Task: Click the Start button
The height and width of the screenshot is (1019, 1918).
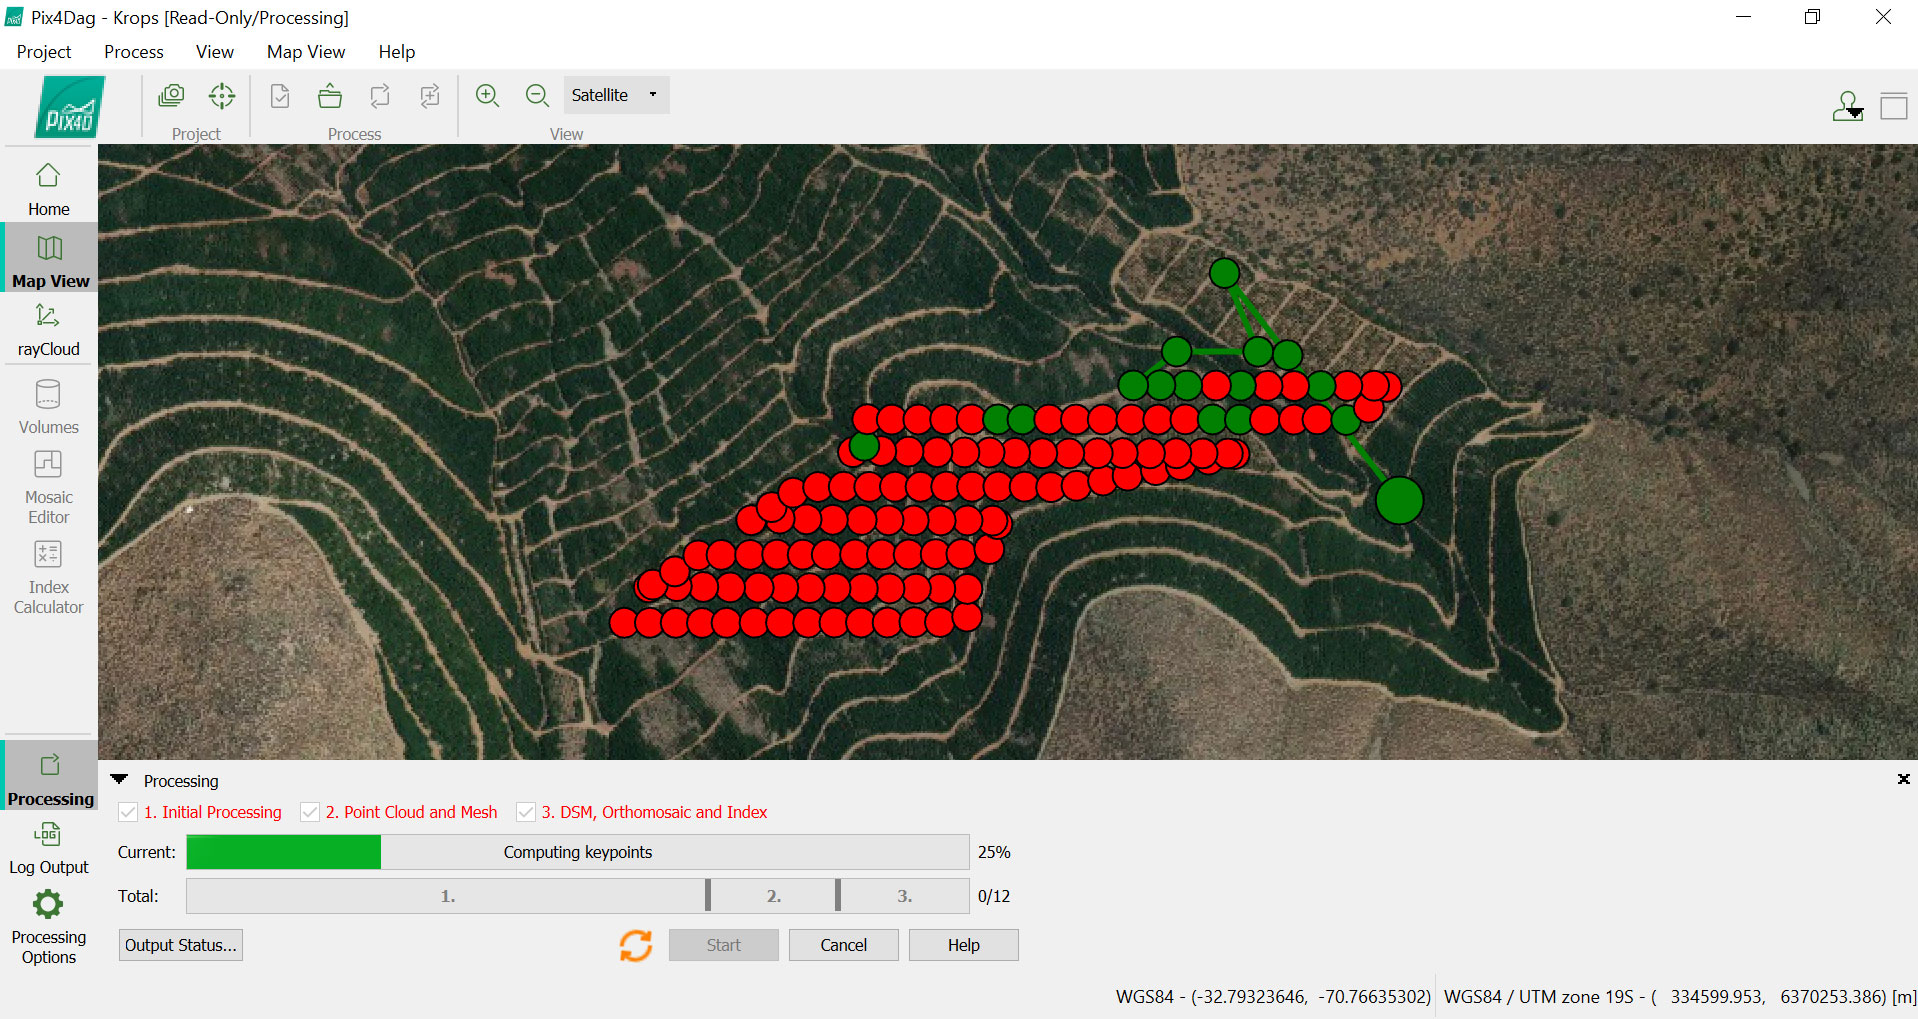Action: [724, 945]
